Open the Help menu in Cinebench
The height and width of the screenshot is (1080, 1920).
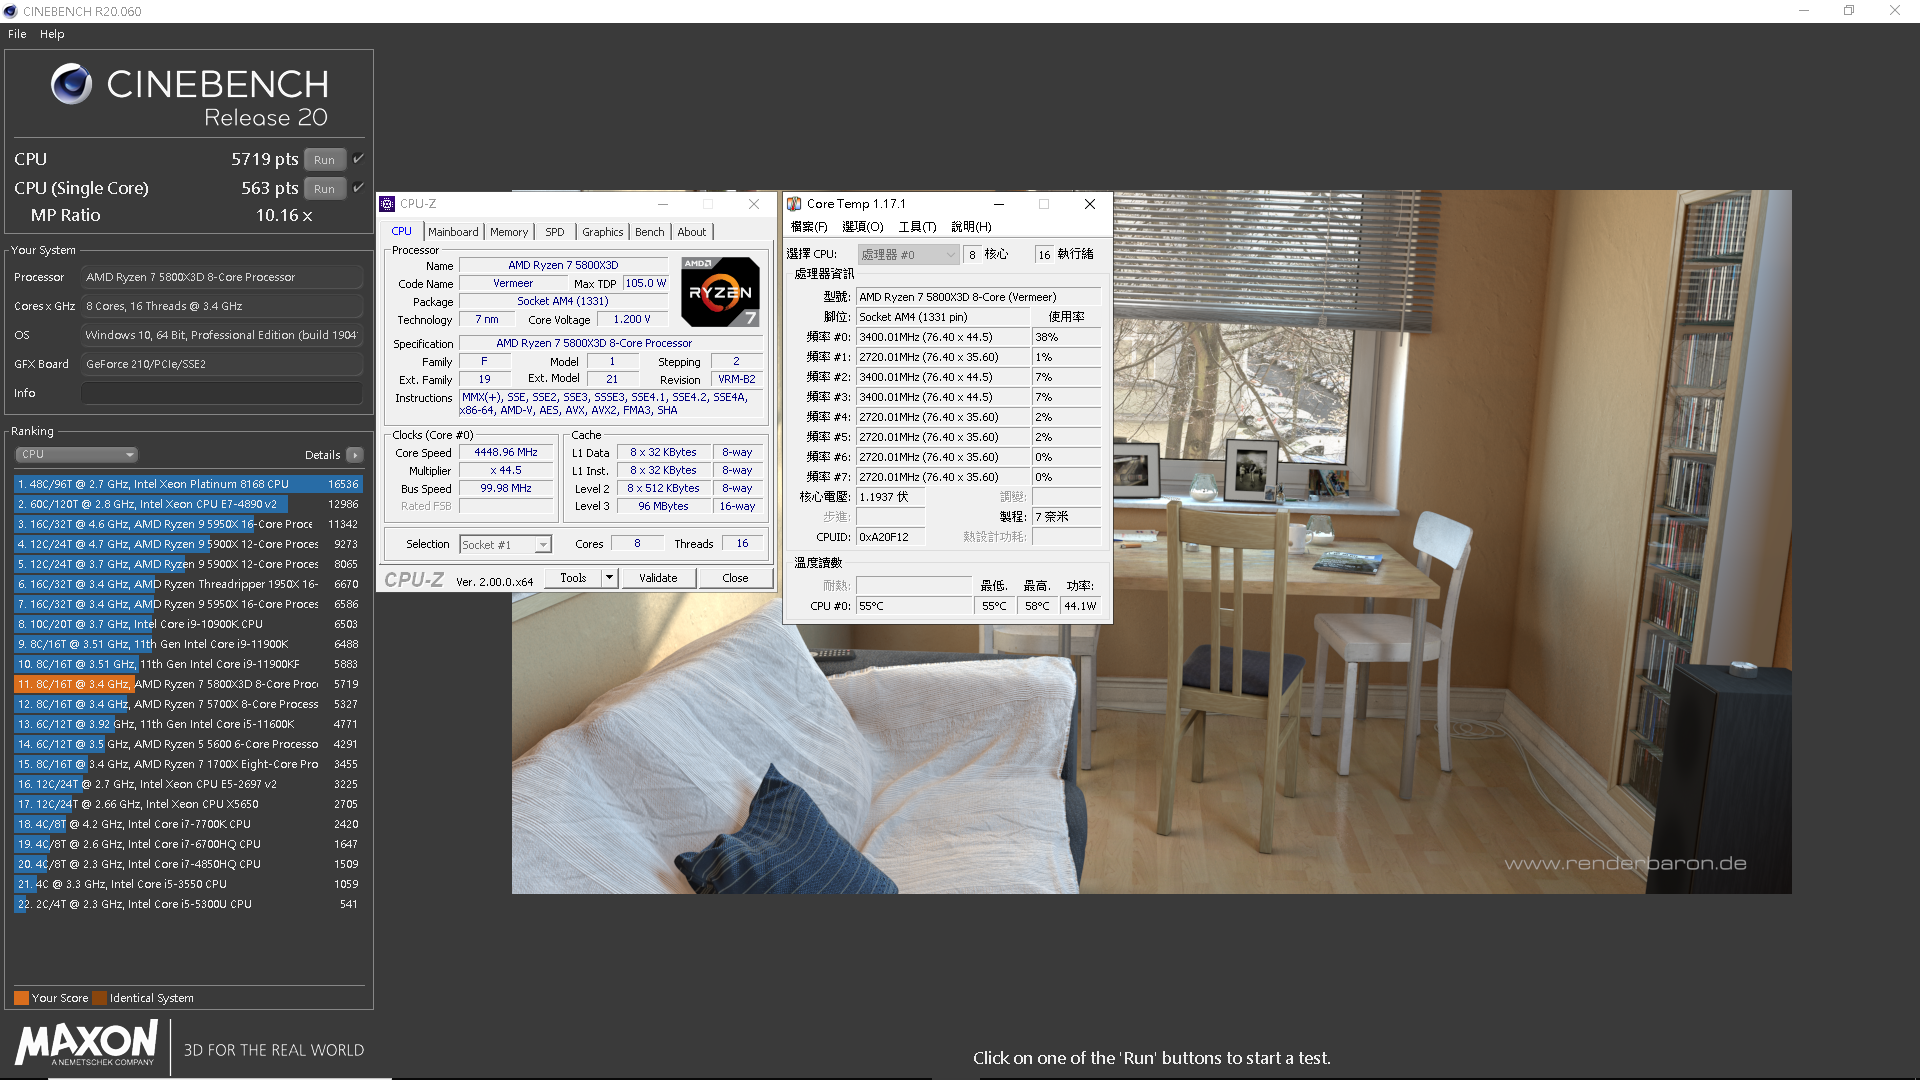(52, 34)
